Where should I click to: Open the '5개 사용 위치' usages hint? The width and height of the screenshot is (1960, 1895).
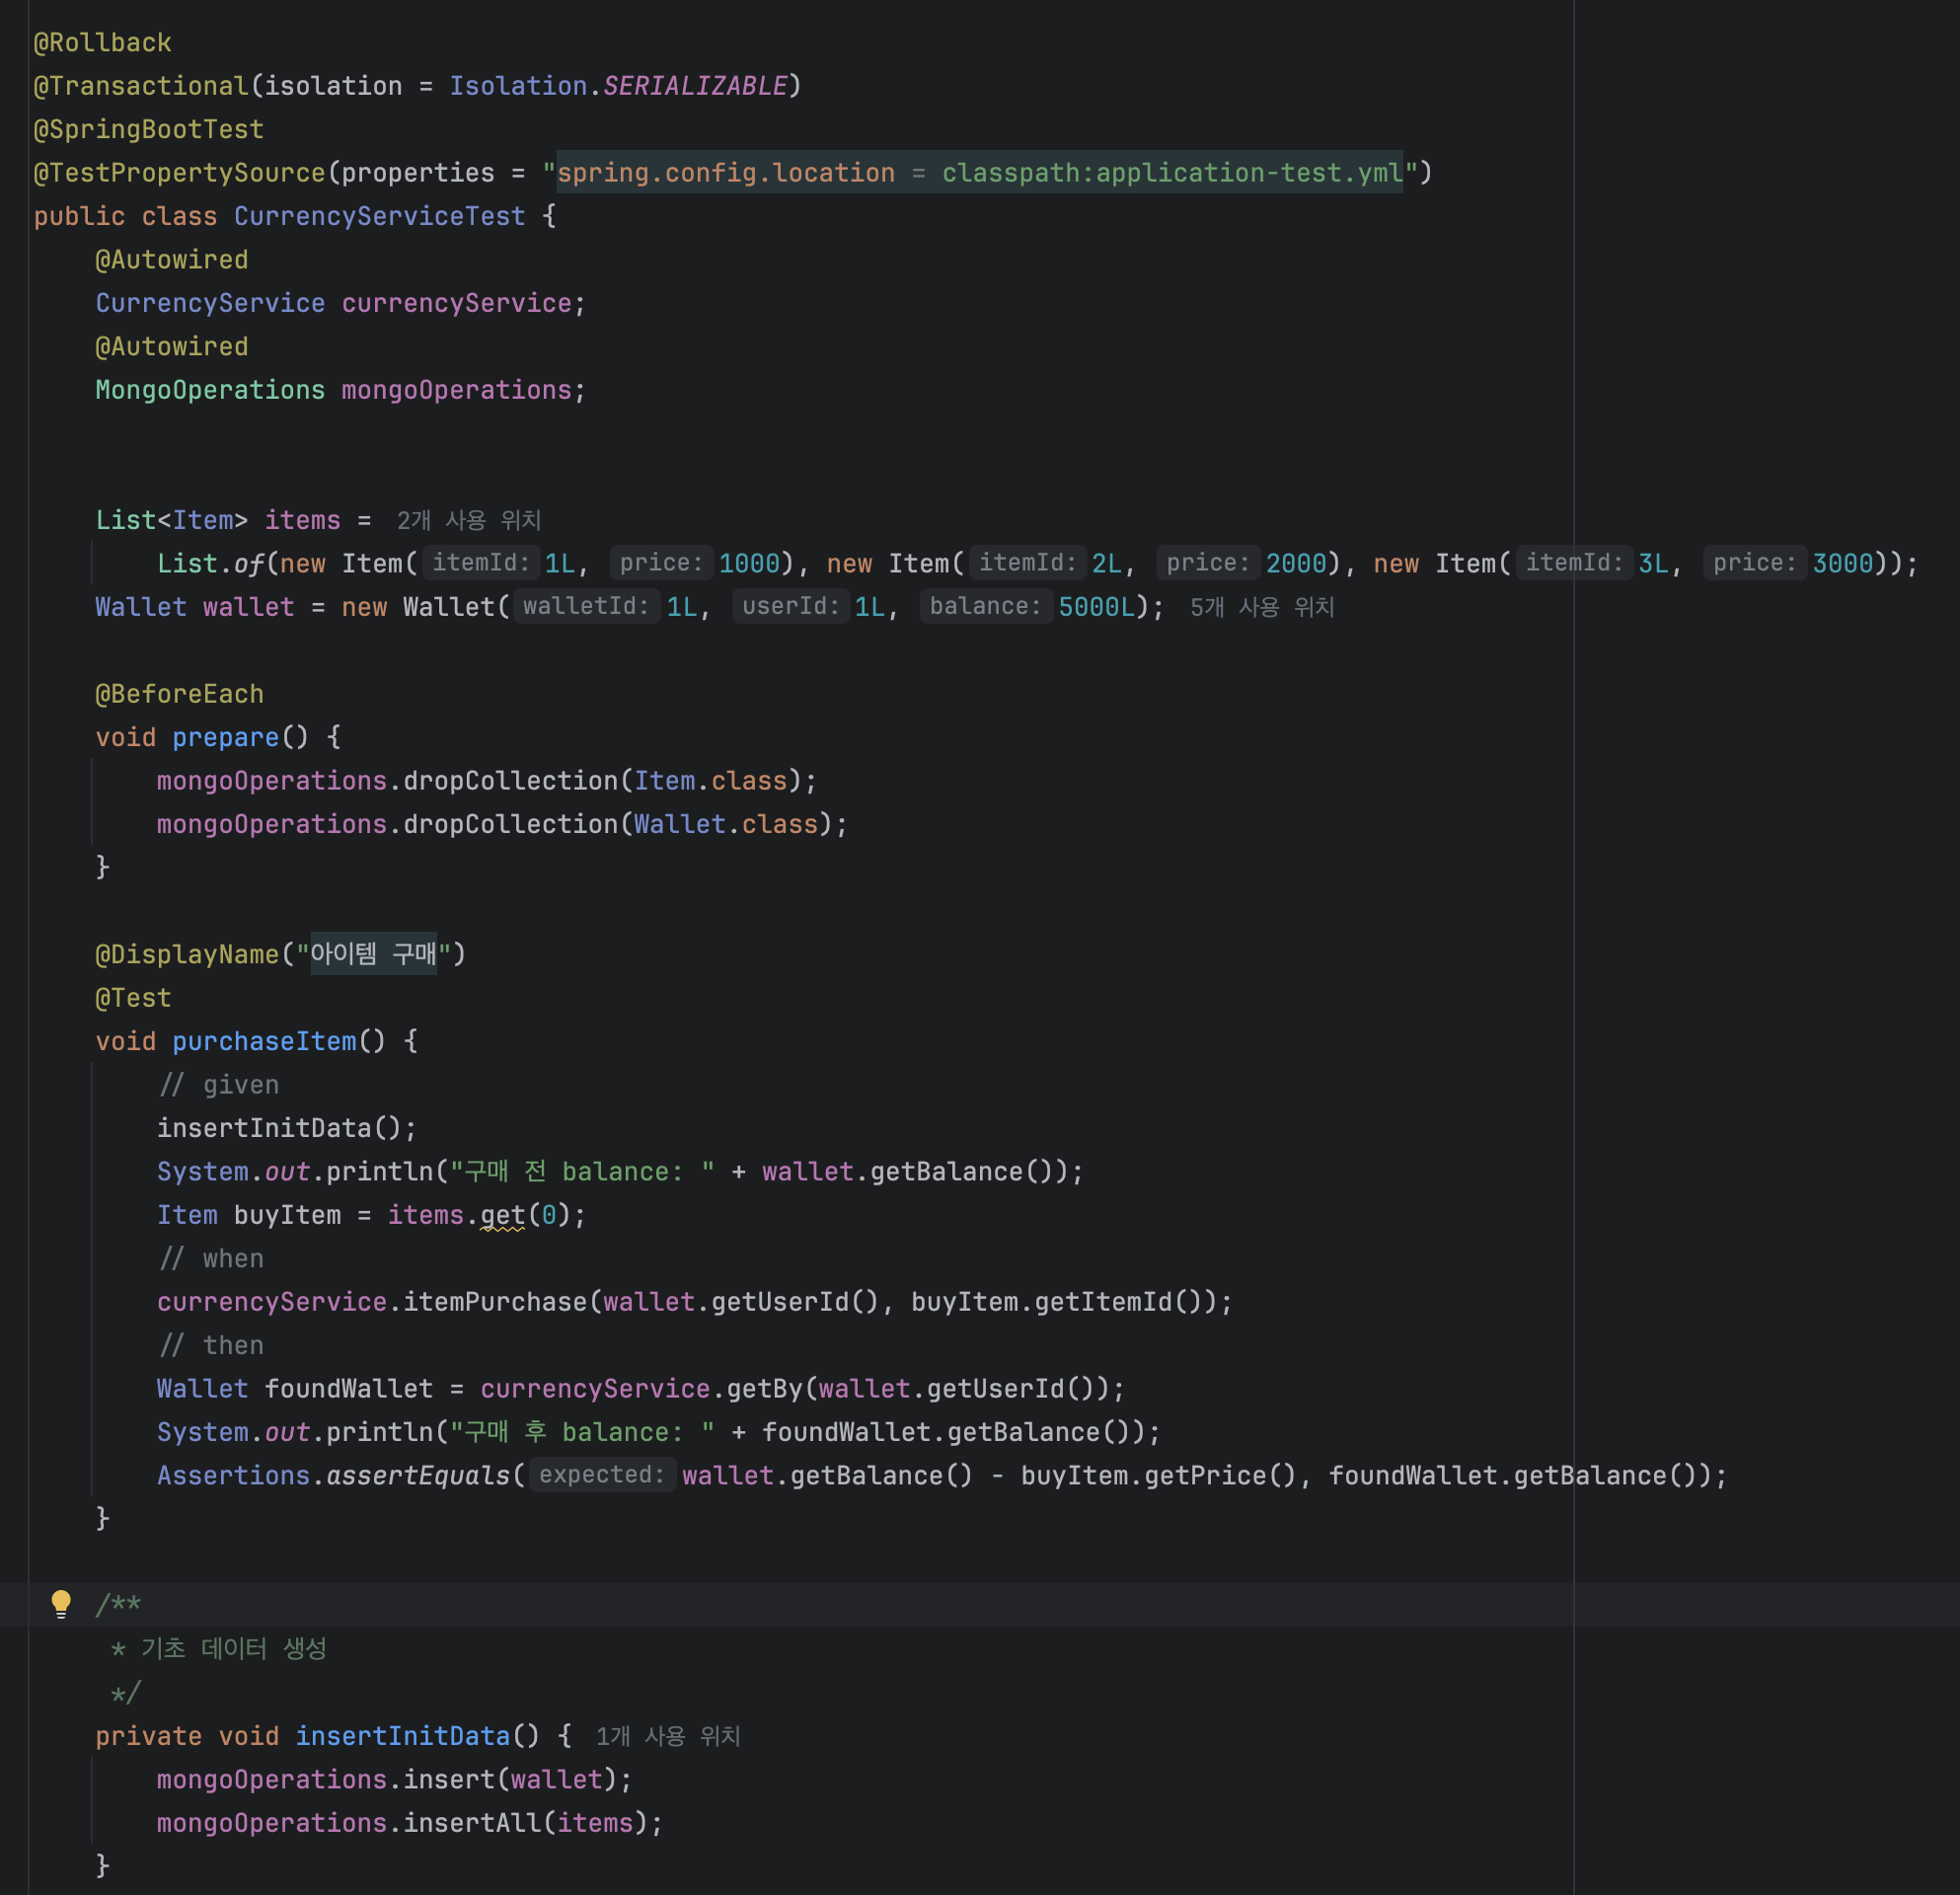coord(1262,607)
